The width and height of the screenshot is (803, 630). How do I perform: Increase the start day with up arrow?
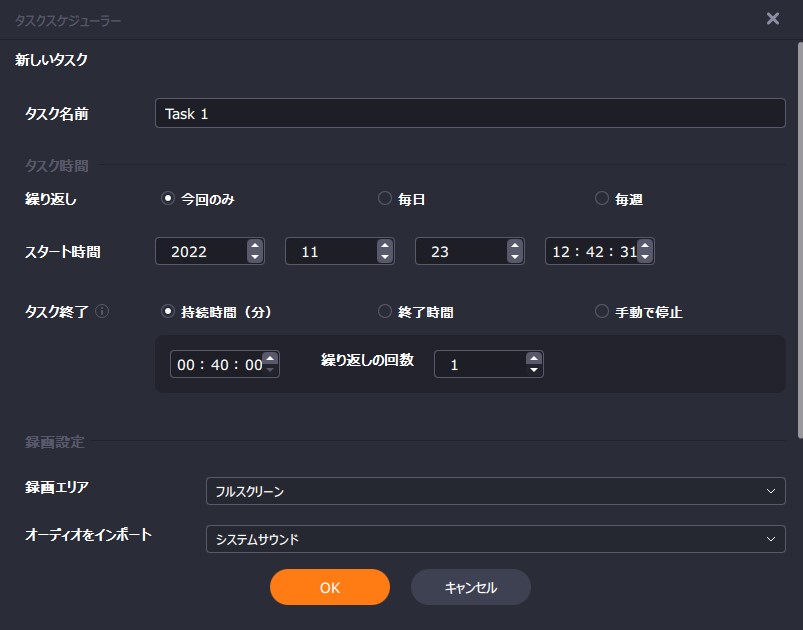[515, 245]
